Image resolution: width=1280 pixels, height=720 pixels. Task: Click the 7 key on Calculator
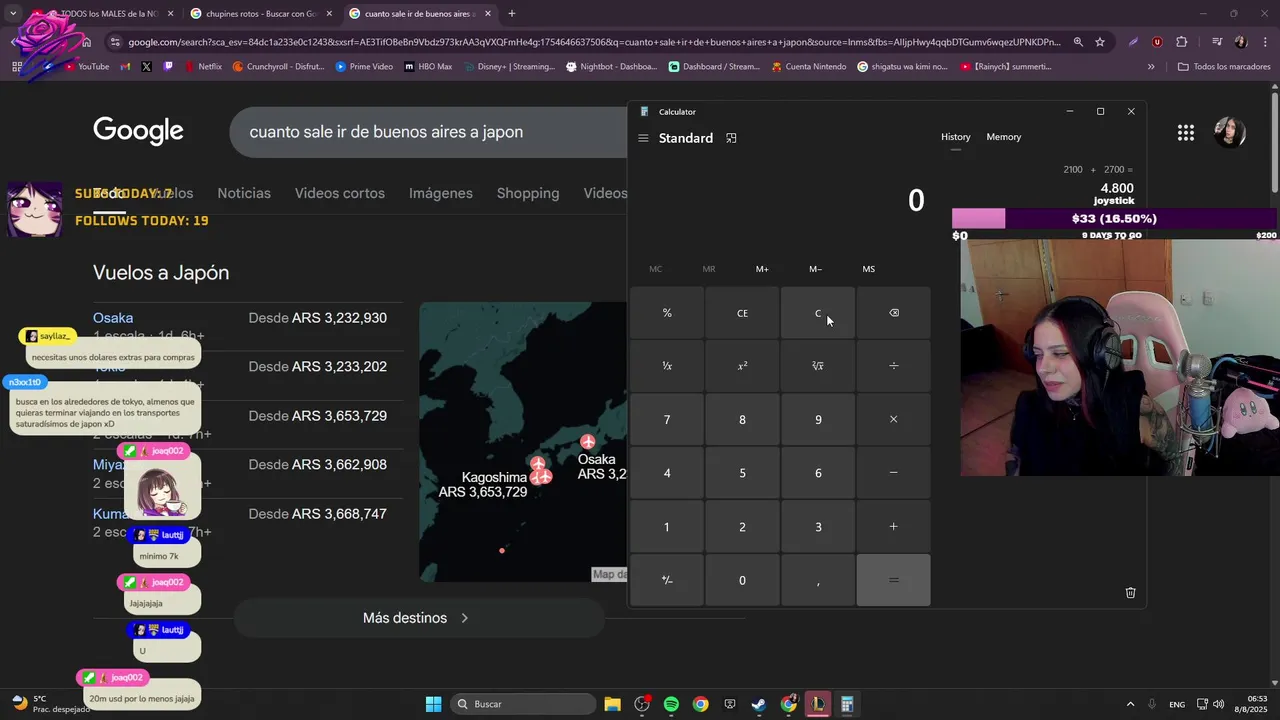coord(667,419)
